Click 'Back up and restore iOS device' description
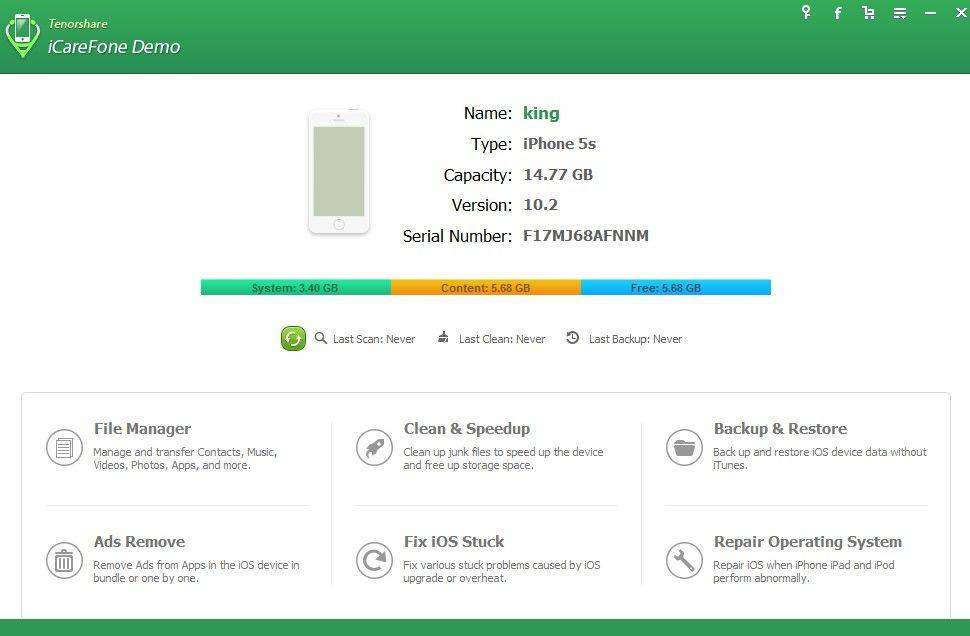970x636 pixels. pos(820,458)
